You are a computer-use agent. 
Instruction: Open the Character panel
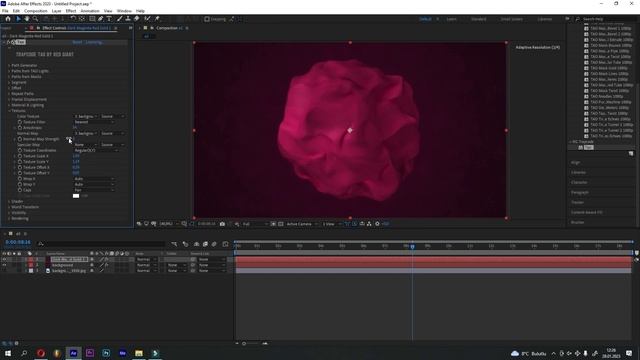click(579, 182)
